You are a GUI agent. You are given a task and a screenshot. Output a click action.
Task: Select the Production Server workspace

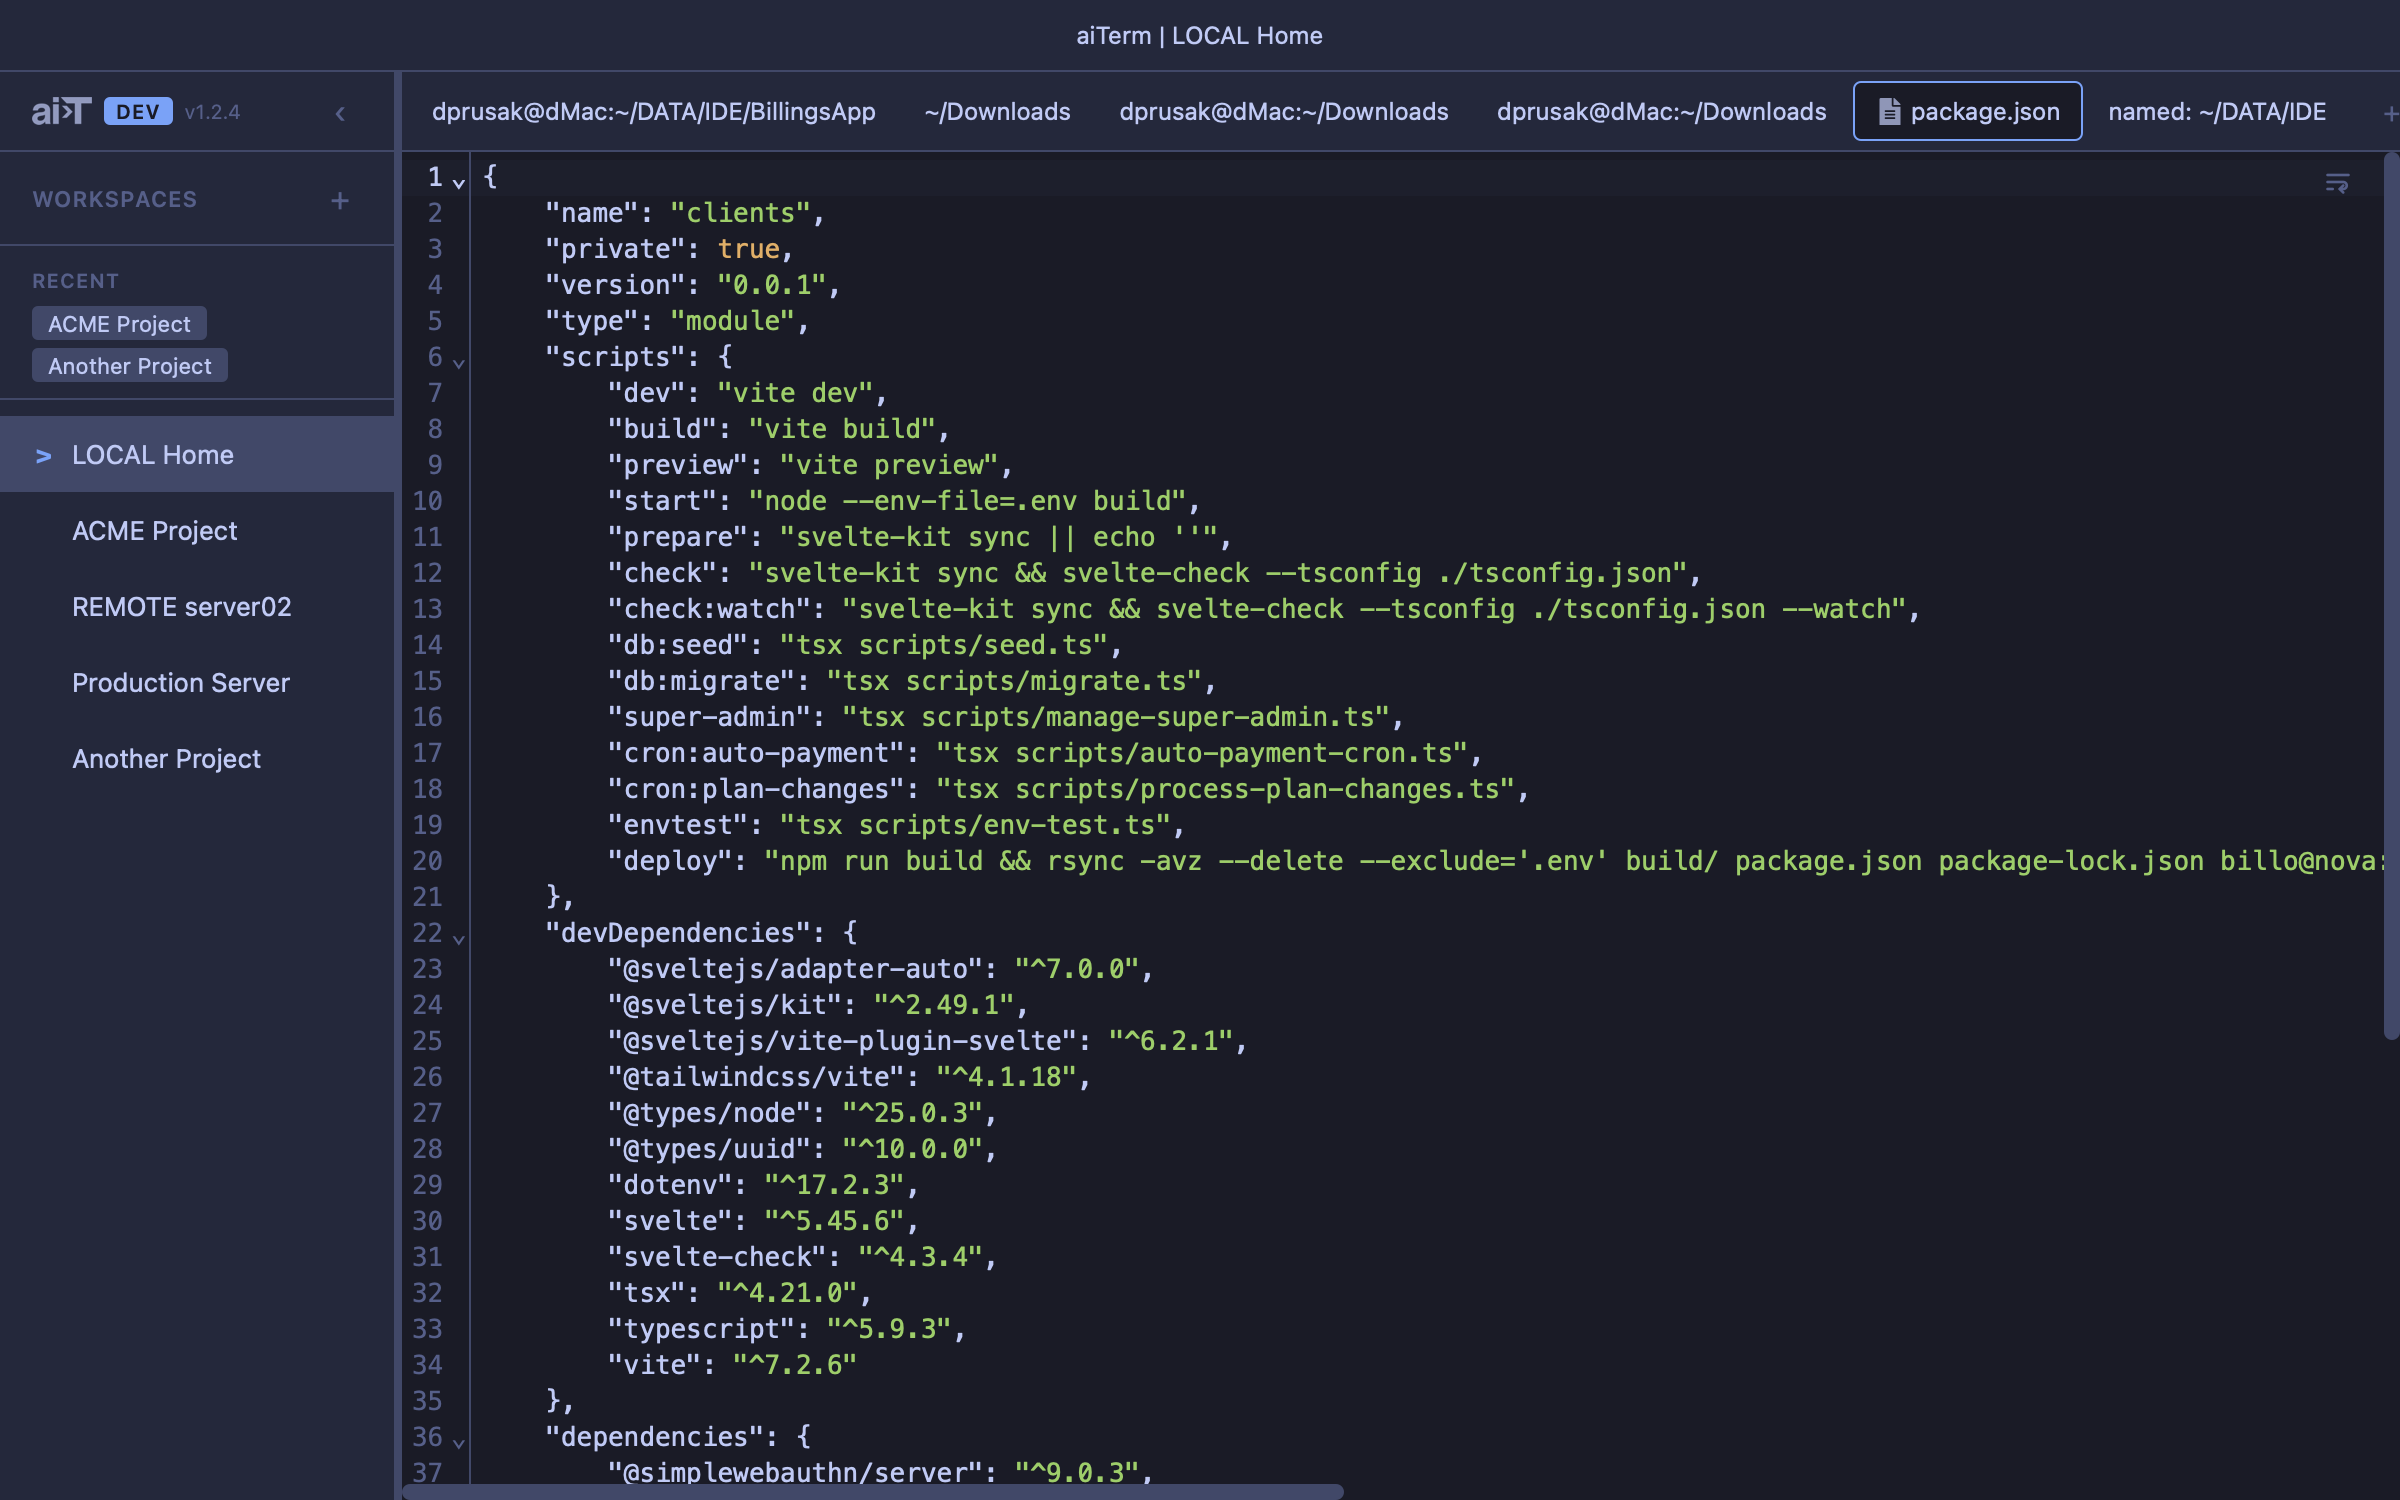[180, 682]
